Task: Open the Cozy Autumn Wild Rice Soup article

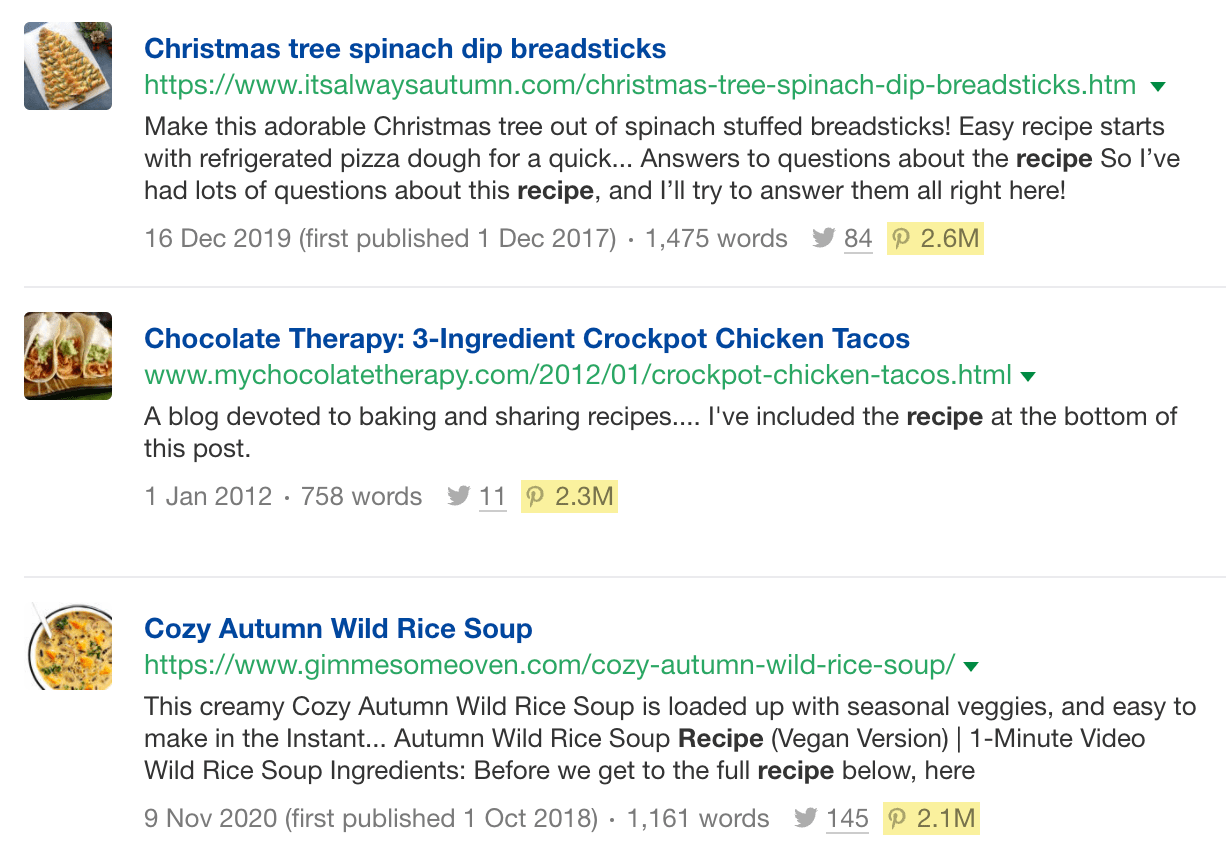Action: pyautogui.click(x=338, y=629)
